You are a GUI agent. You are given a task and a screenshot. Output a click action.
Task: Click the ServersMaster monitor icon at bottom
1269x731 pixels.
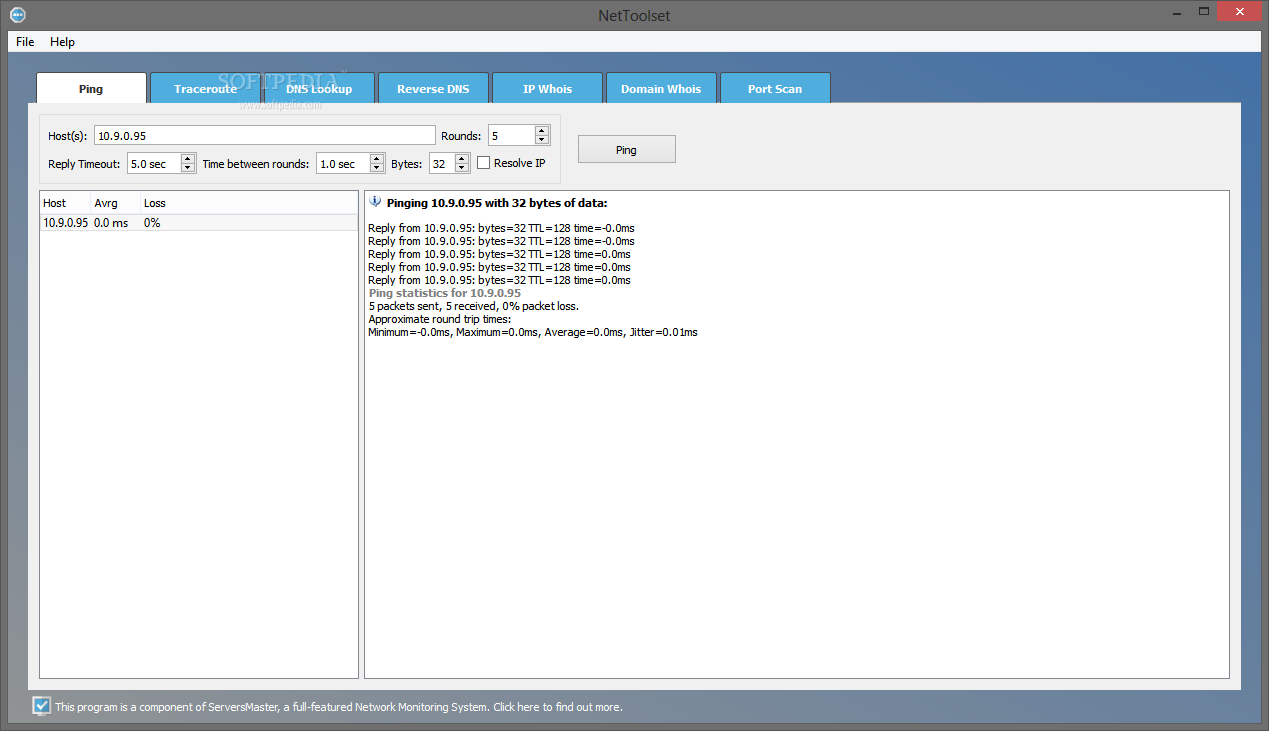coord(41,707)
